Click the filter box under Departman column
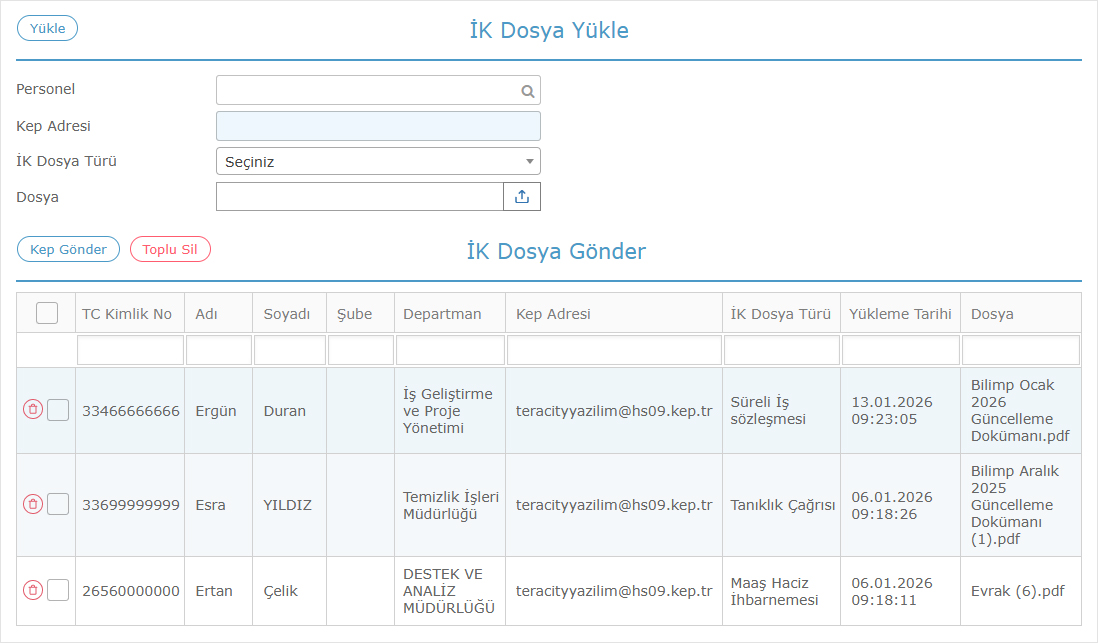Image resolution: width=1098 pixels, height=643 pixels. click(450, 350)
